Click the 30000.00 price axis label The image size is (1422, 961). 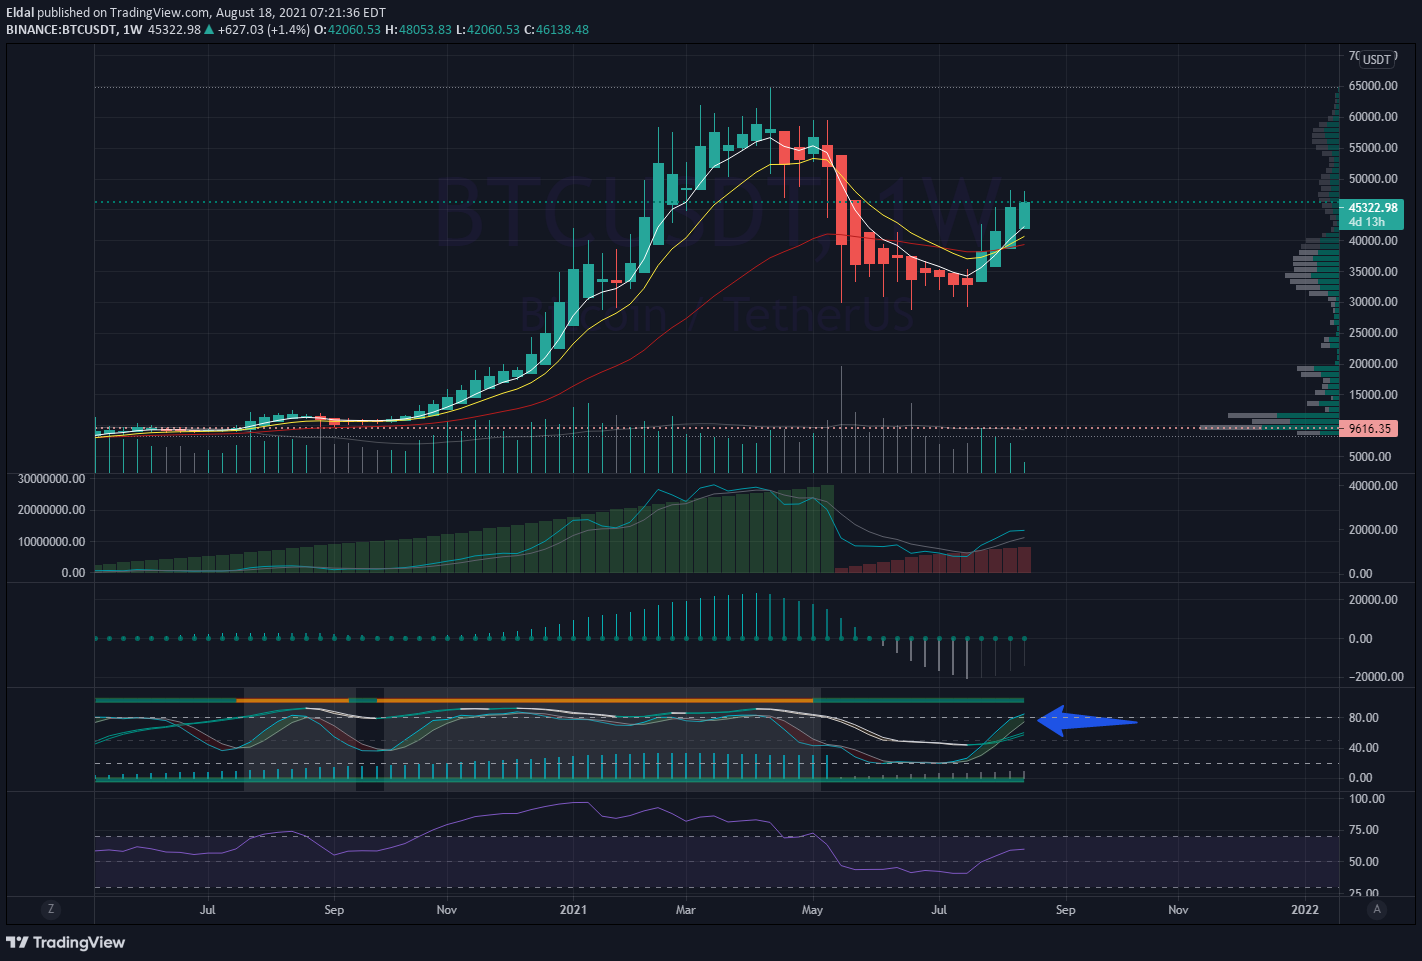tap(1373, 302)
